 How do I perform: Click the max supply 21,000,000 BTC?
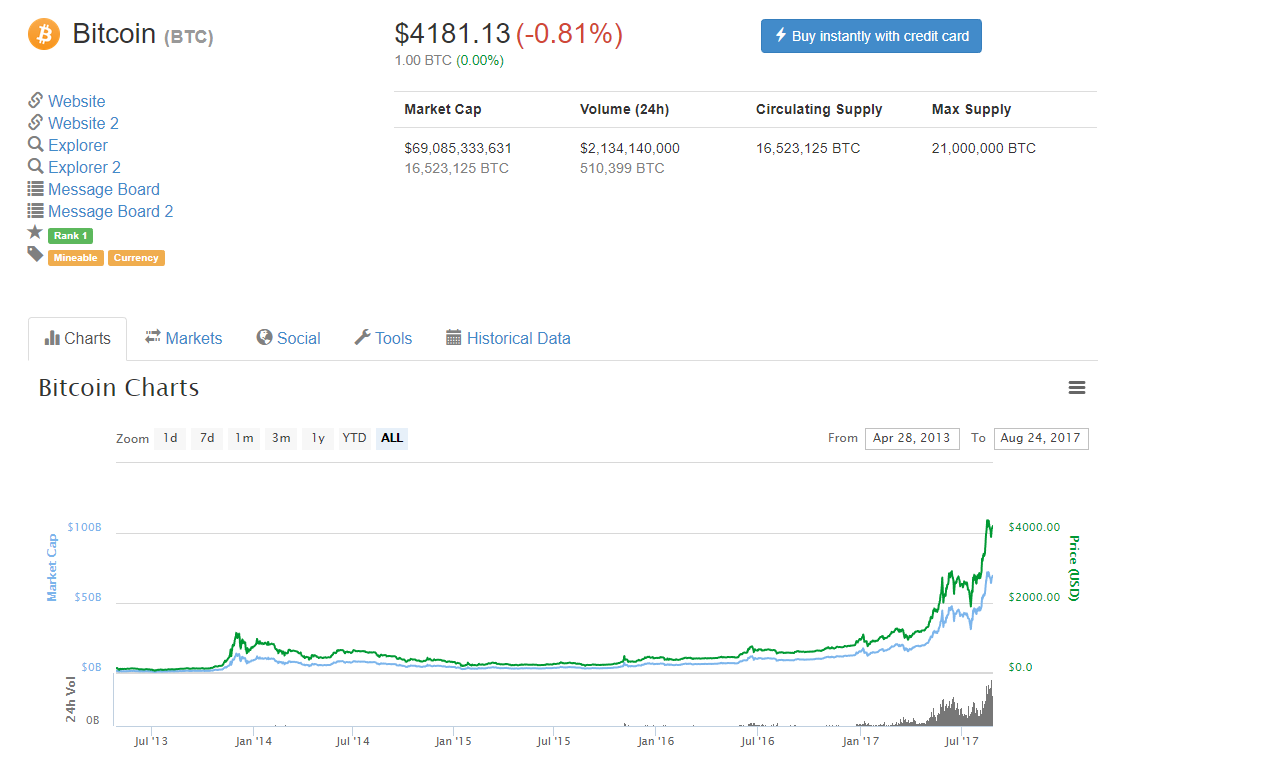[x=984, y=148]
